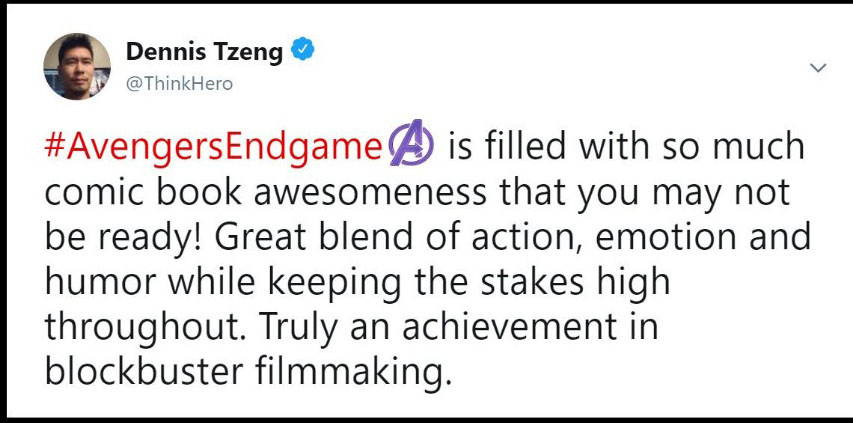
Task: Click the purple Avengers logo emoji
Action: [410, 147]
